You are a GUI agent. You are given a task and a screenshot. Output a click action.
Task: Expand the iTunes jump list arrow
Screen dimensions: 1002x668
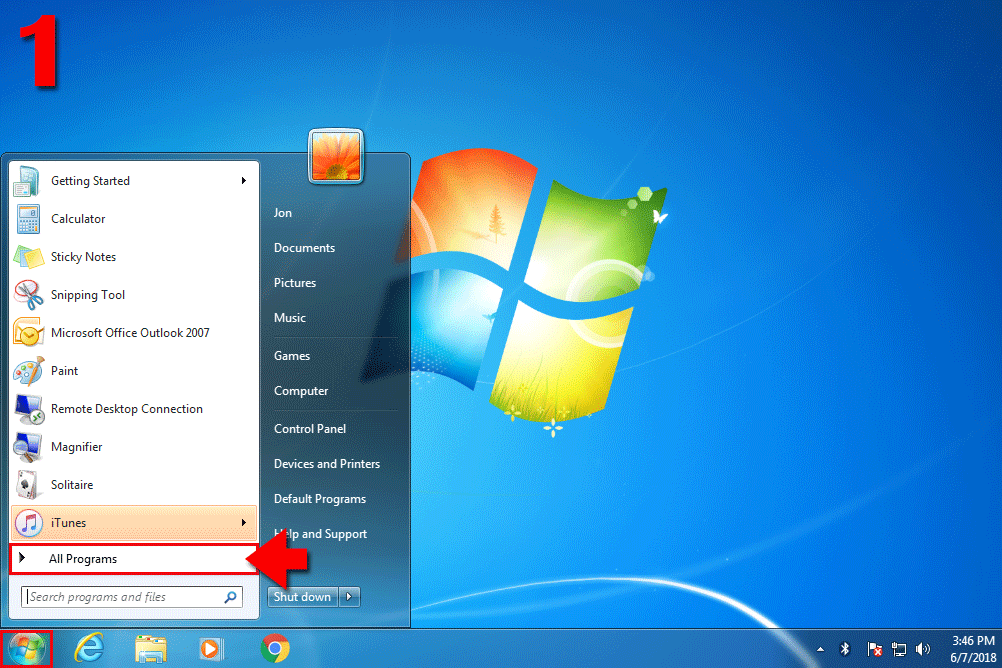tap(243, 523)
